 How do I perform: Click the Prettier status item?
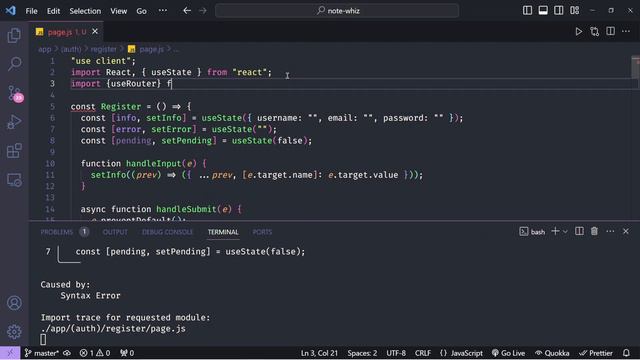(596, 353)
